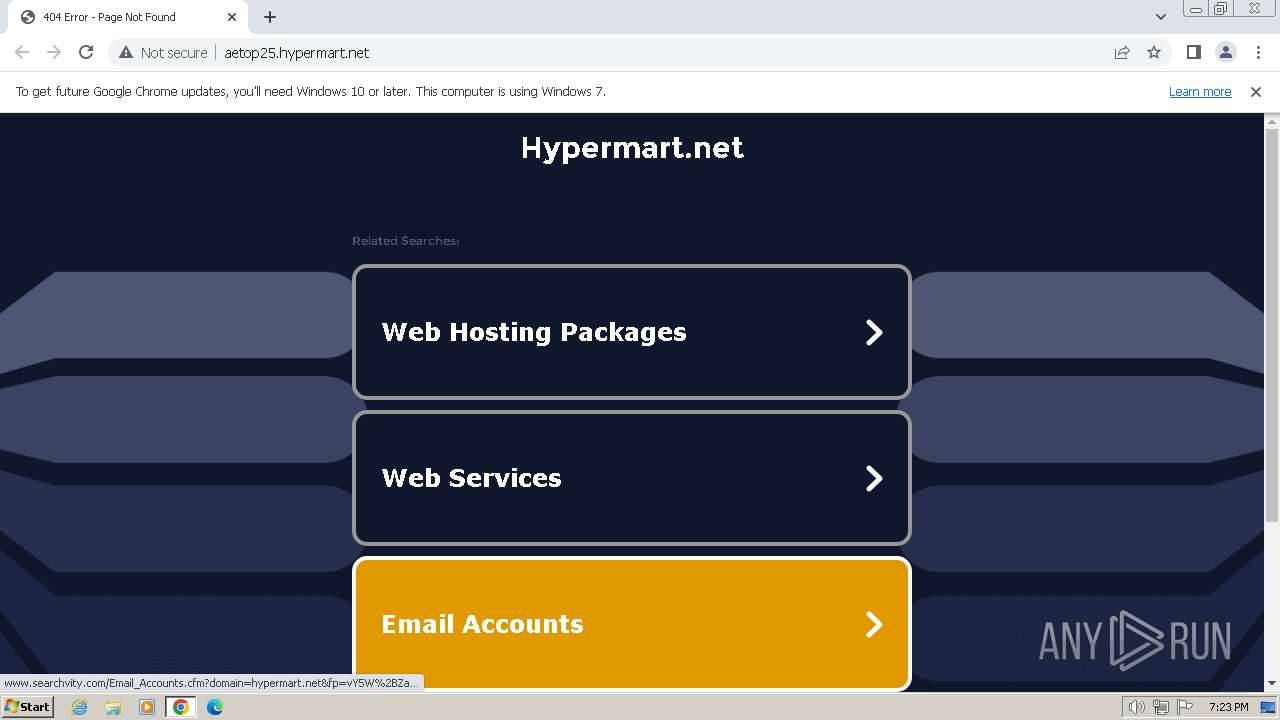Open the Email Accounts search
Screen dimensions: 1280x720
click(632, 624)
